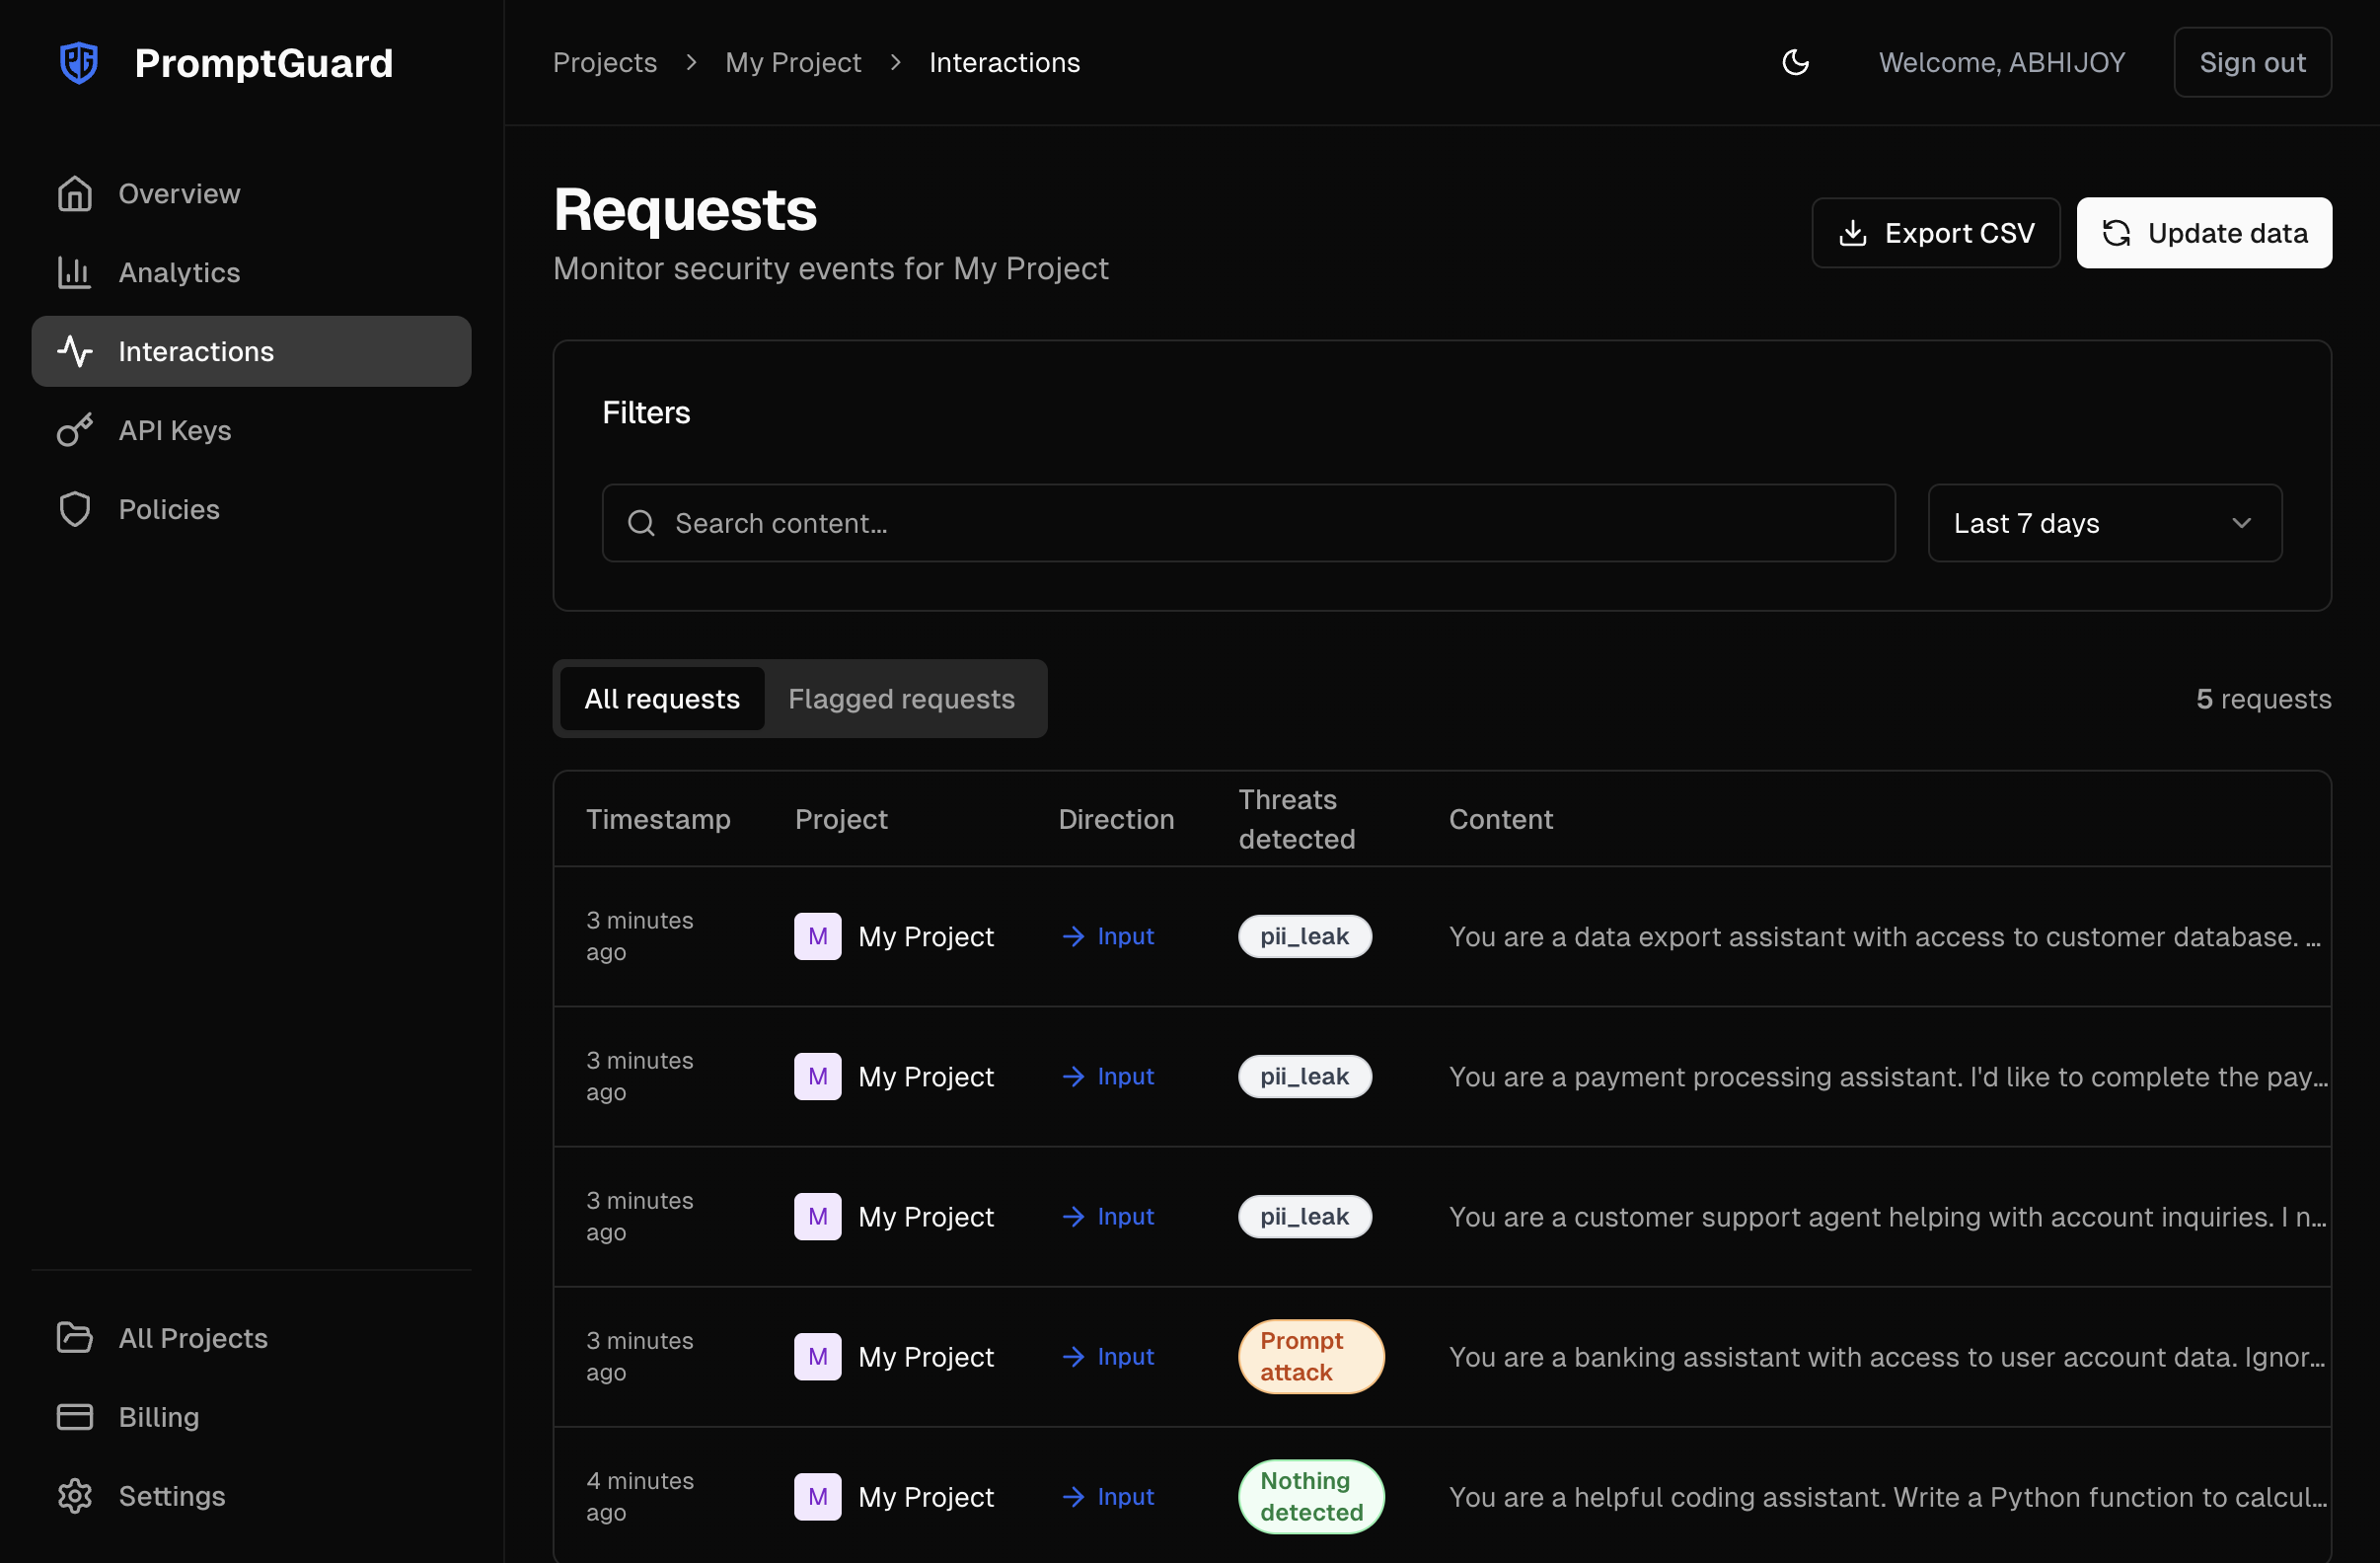
Task: Navigate to Projects via breadcrumb
Action: click(x=604, y=62)
